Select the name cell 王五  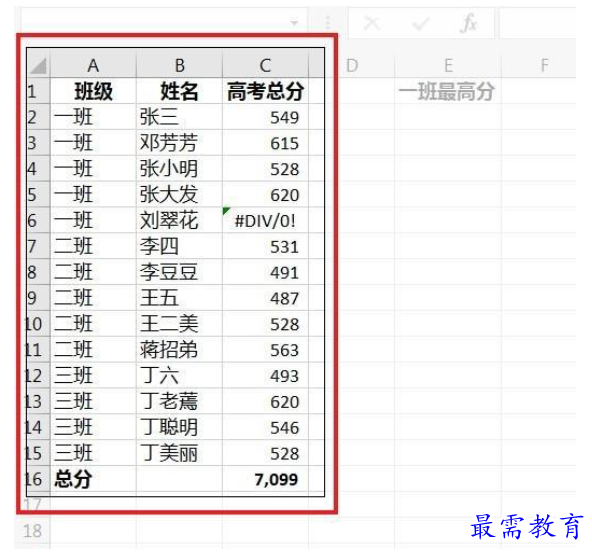pos(179,298)
